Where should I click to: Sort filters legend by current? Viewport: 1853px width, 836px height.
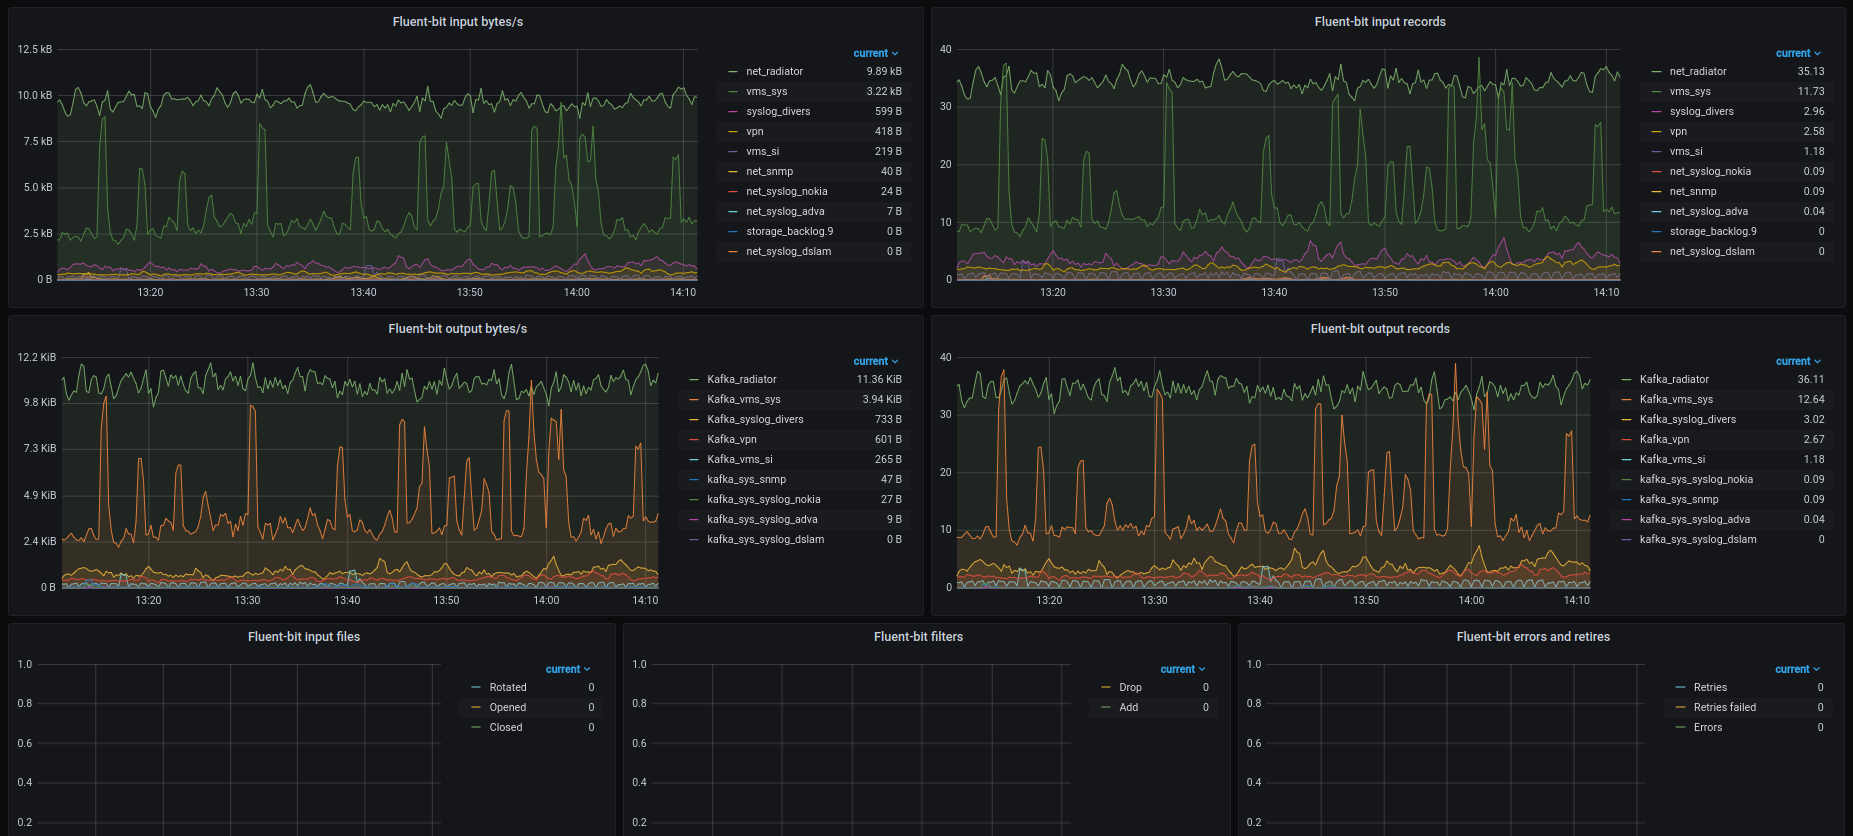click(x=1183, y=670)
